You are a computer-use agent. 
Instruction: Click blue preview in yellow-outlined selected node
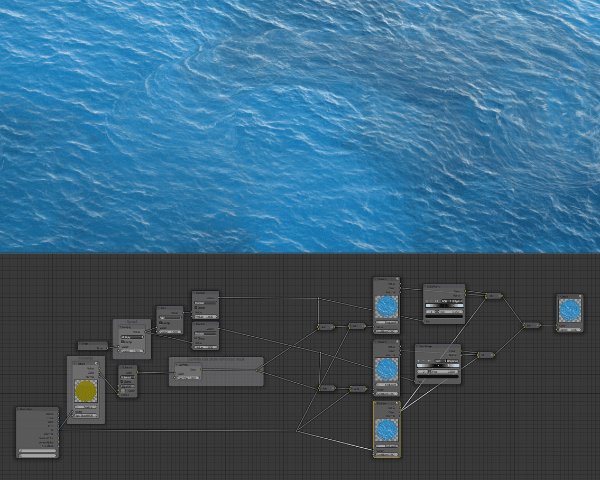point(386,430)
